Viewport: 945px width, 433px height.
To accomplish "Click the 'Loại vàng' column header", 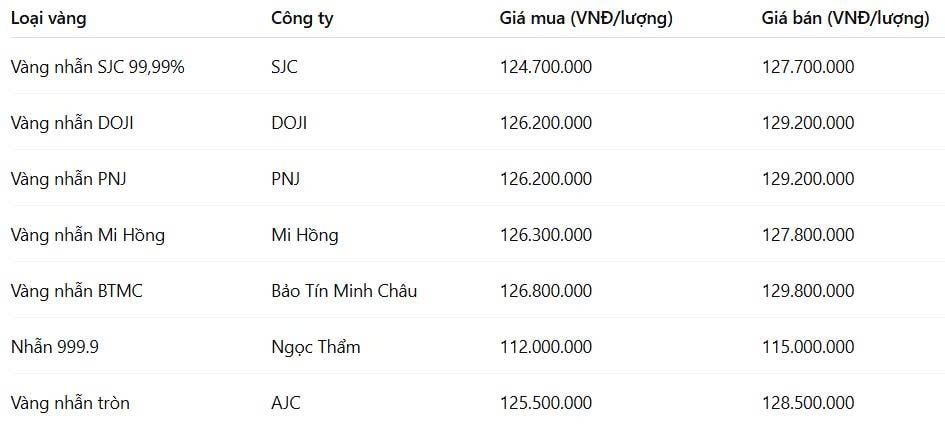I will (48, 19).
